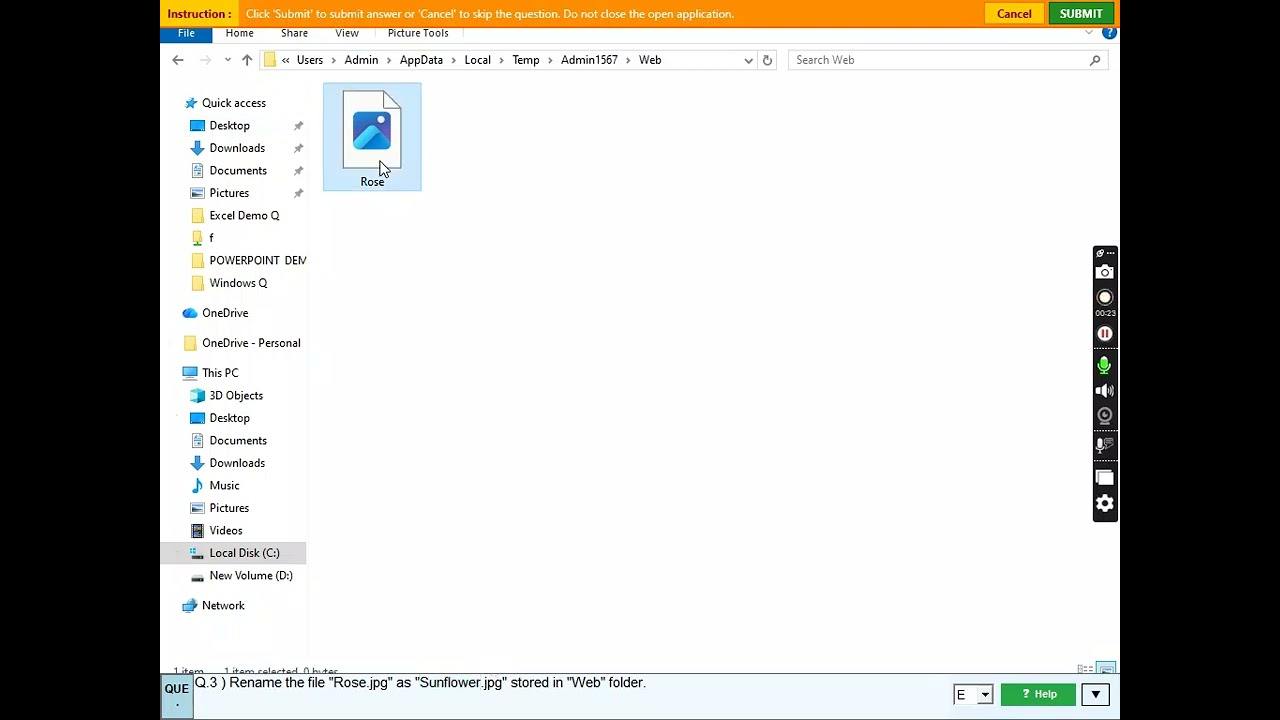Click the microphone speech bubble icon

coord(1104,445)
